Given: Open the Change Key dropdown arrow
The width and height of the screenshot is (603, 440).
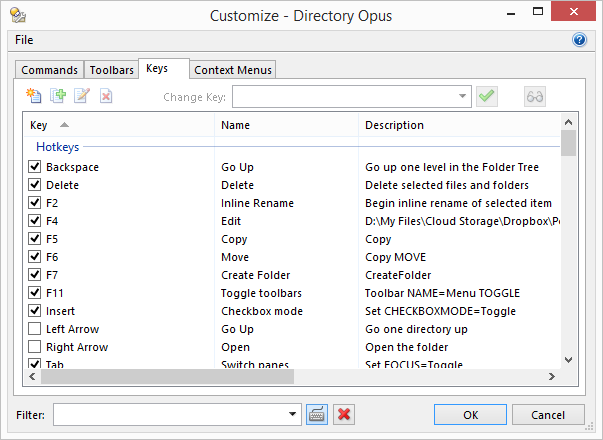Looking at the screenshot, I should coord(462,96).
